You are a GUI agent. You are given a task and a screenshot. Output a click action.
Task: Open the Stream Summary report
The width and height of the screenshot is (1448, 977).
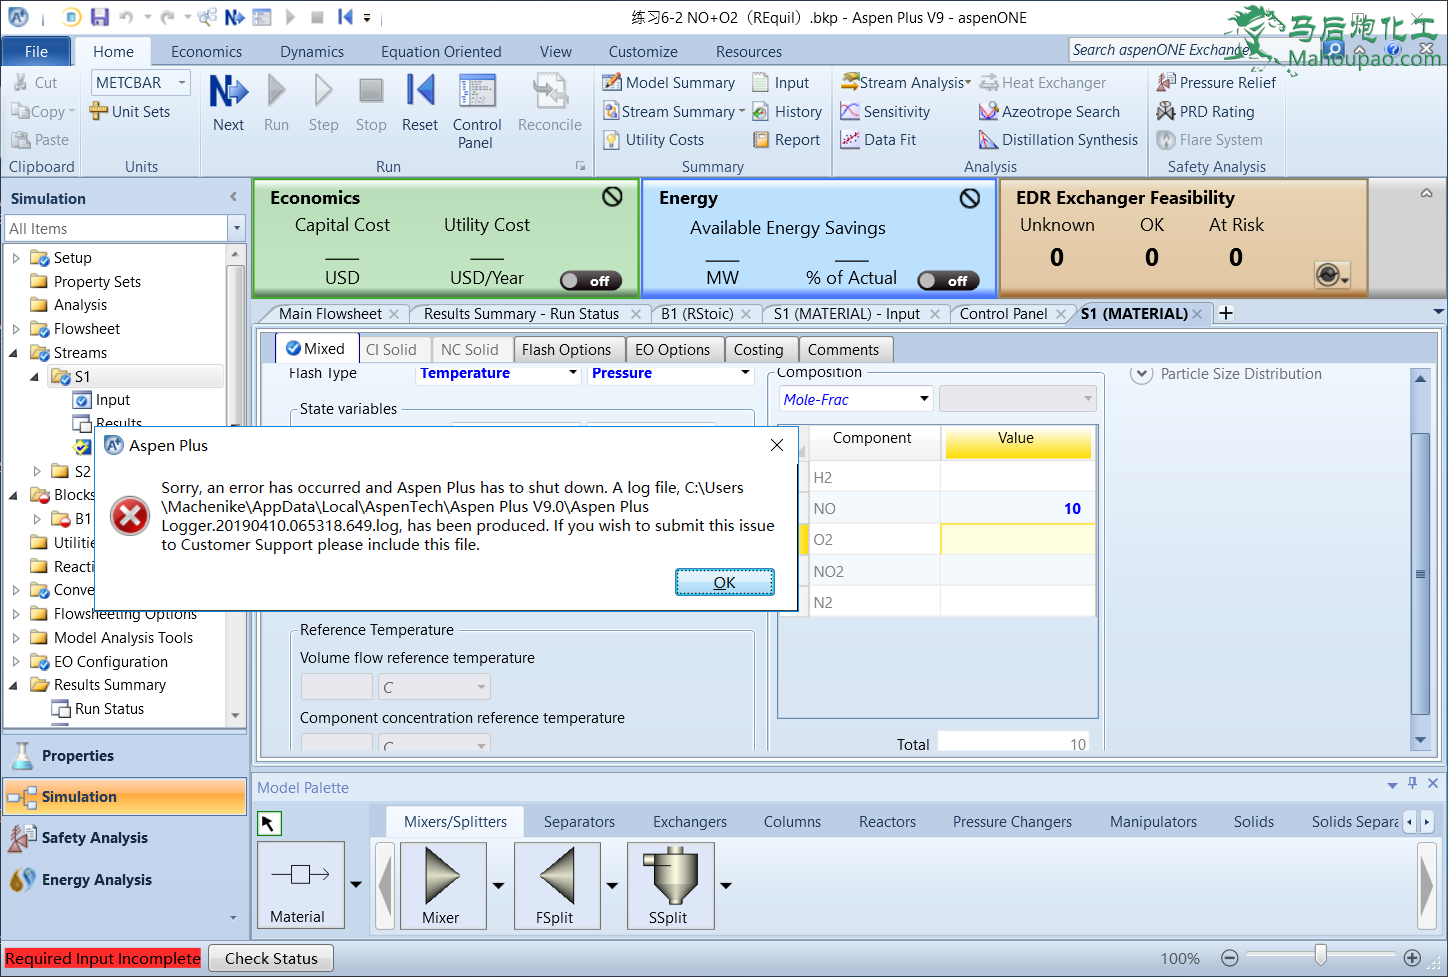tap(669, 112)
